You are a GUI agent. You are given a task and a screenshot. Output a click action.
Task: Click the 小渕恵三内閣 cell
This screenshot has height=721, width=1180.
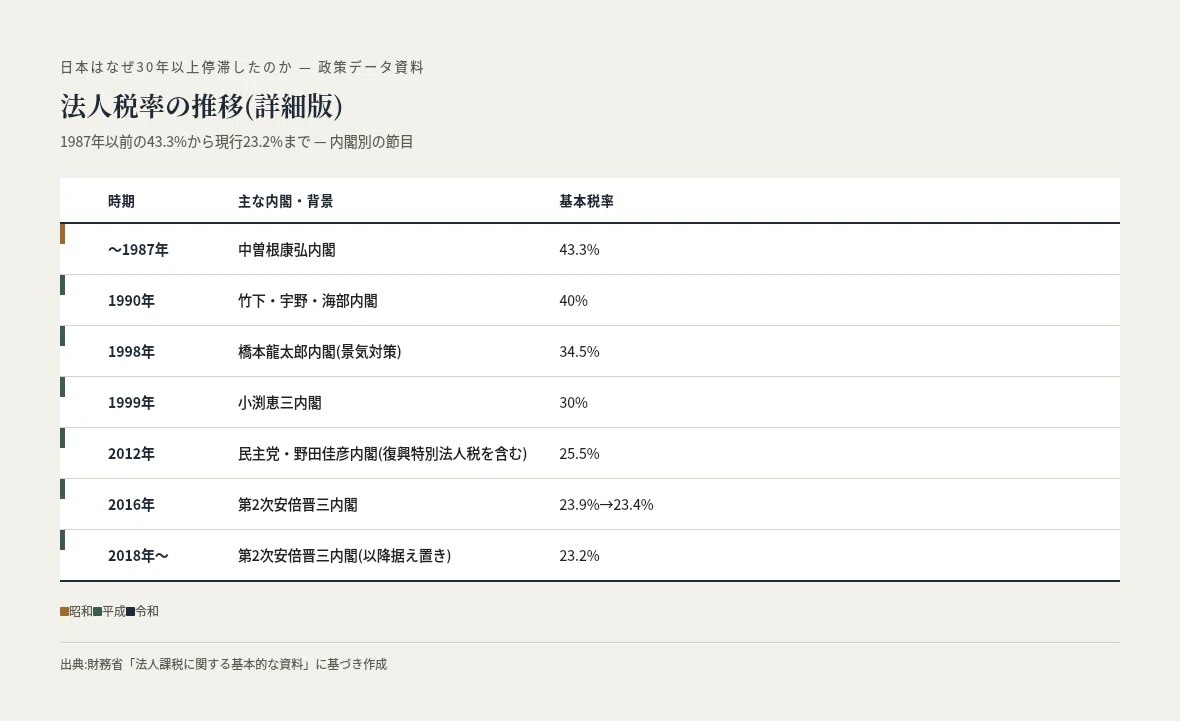pyautogui.click(x=280, y=403)
